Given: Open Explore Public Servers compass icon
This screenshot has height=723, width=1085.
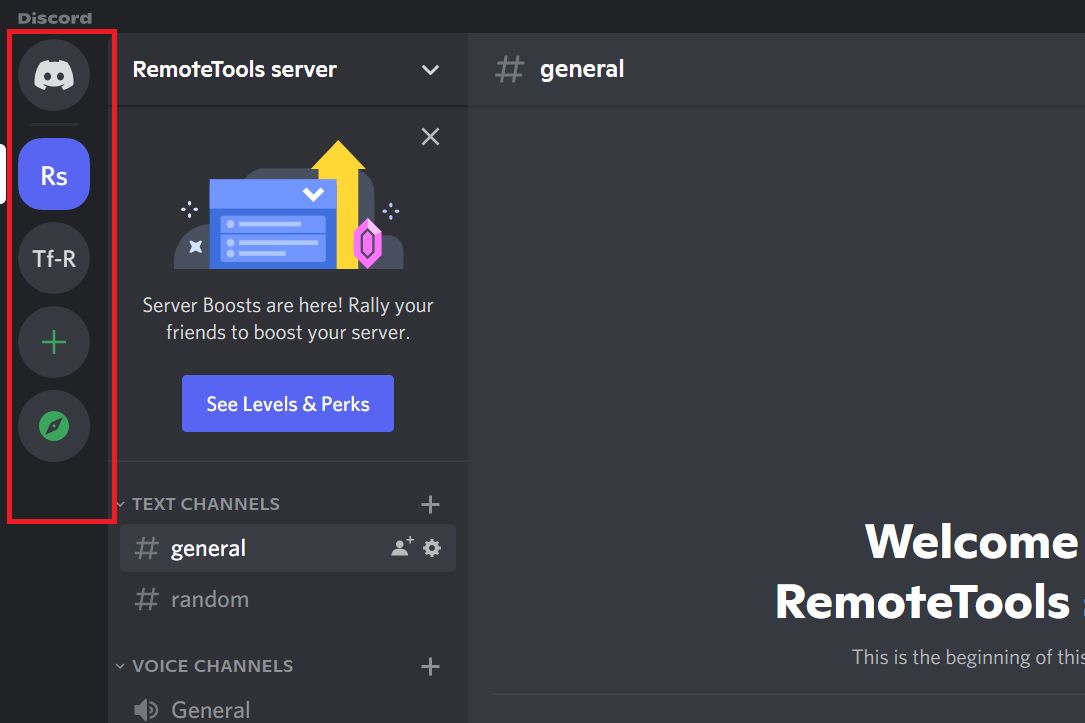Looking at the screenshot, I should [x=54, y=425].
